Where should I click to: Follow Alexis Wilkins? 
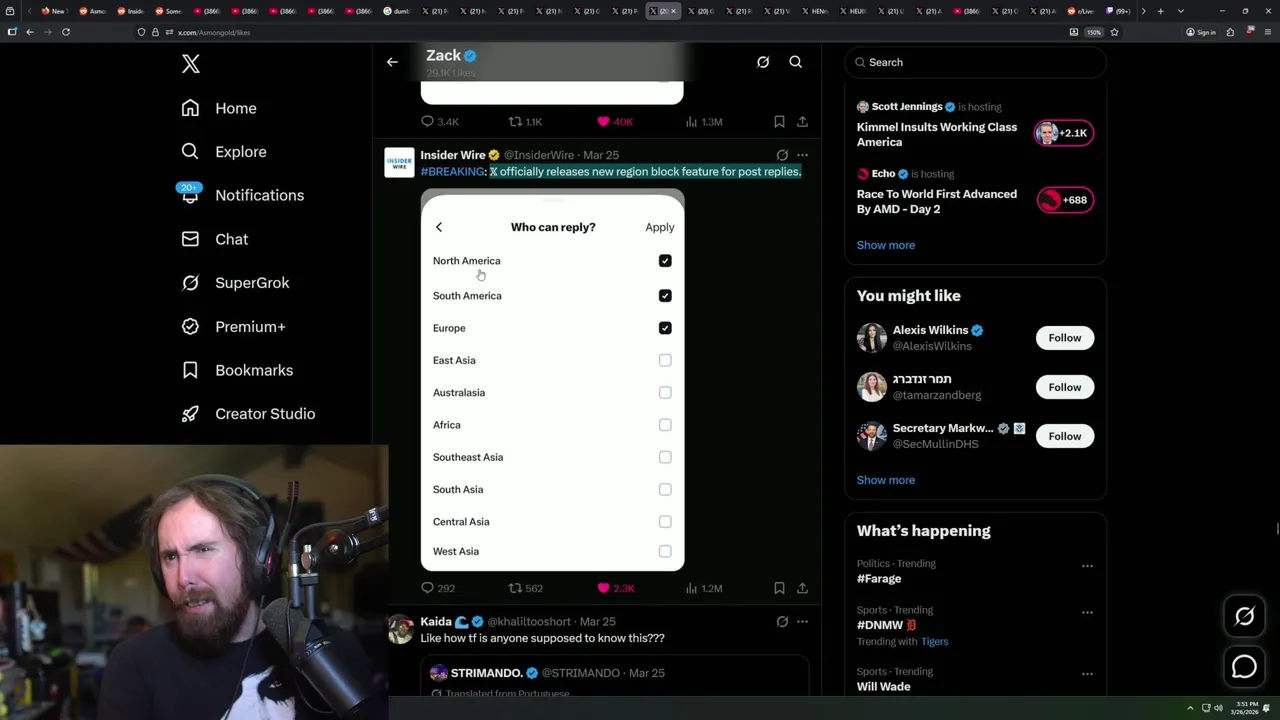[1064, 338]
